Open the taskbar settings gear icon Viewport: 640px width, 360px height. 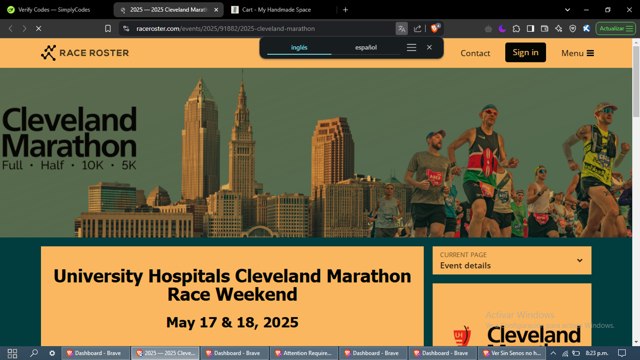tap(52, 353)
